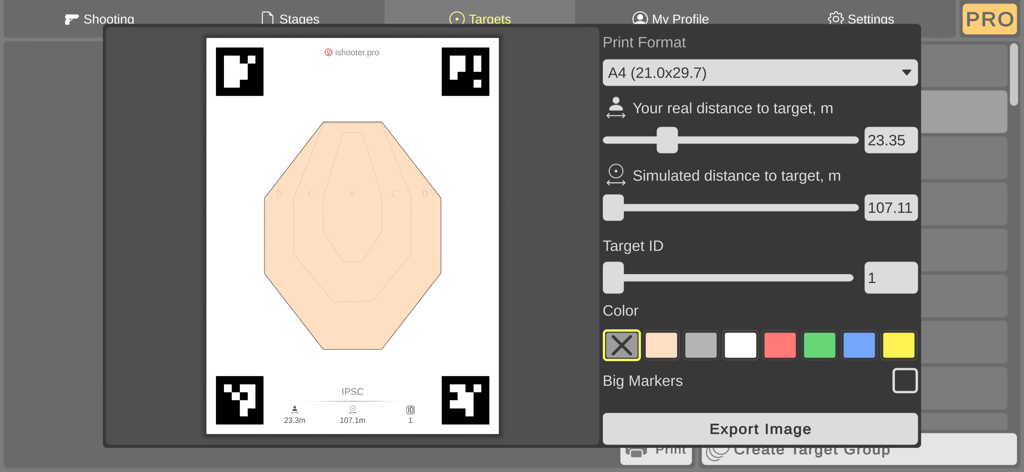The width and height of the screenshot is (1024, 472).
Task: Switch to the Stages tab
Action: tap(290, 19)
